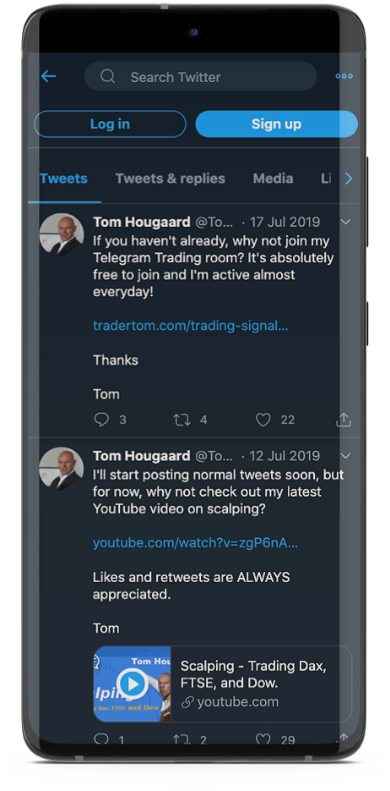Click the Sign up button
Image resolution: width=390 pixels, height=791 pixels.
276,124
